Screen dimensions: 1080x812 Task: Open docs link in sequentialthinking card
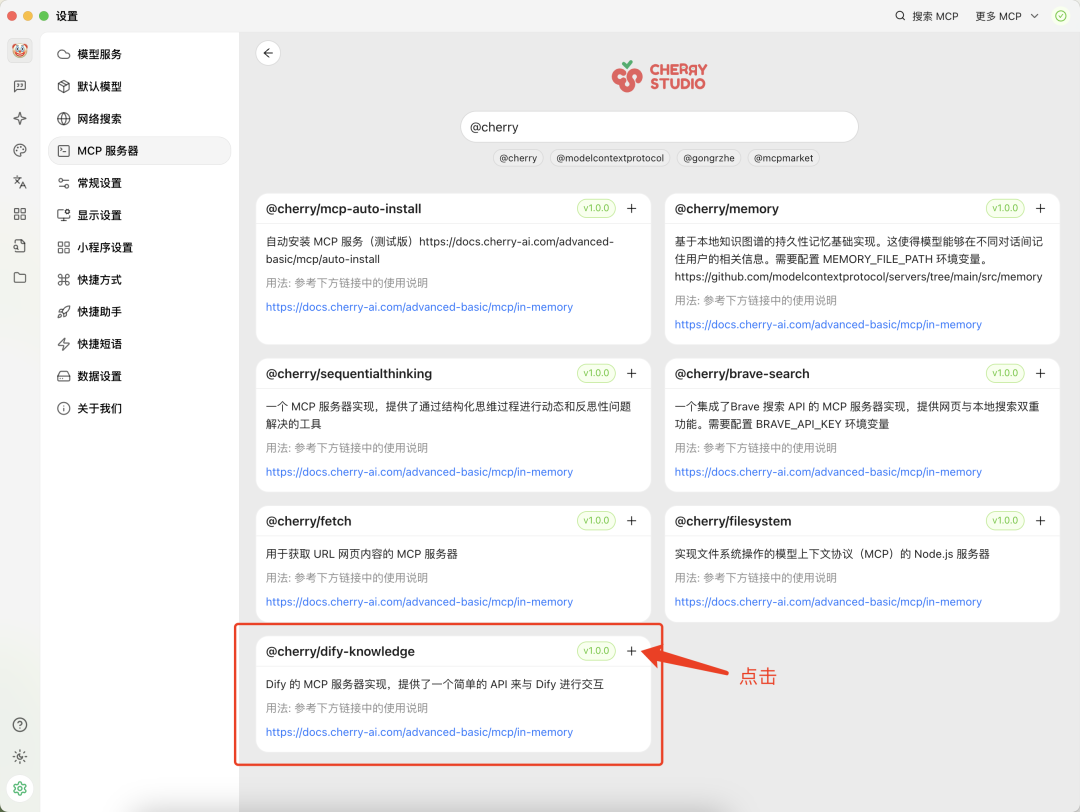(419, 472)
